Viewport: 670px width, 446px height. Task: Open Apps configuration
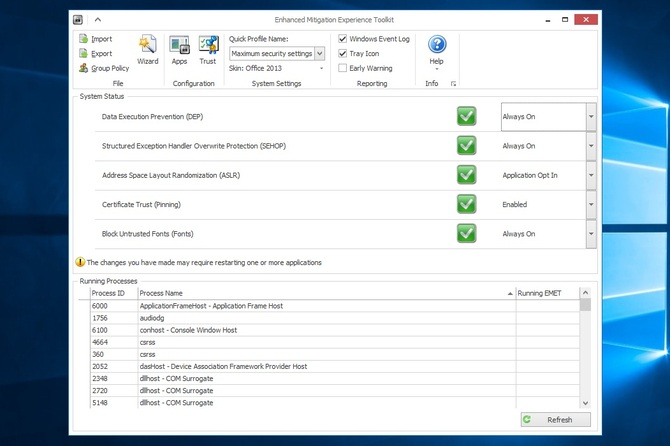[179, 50]
